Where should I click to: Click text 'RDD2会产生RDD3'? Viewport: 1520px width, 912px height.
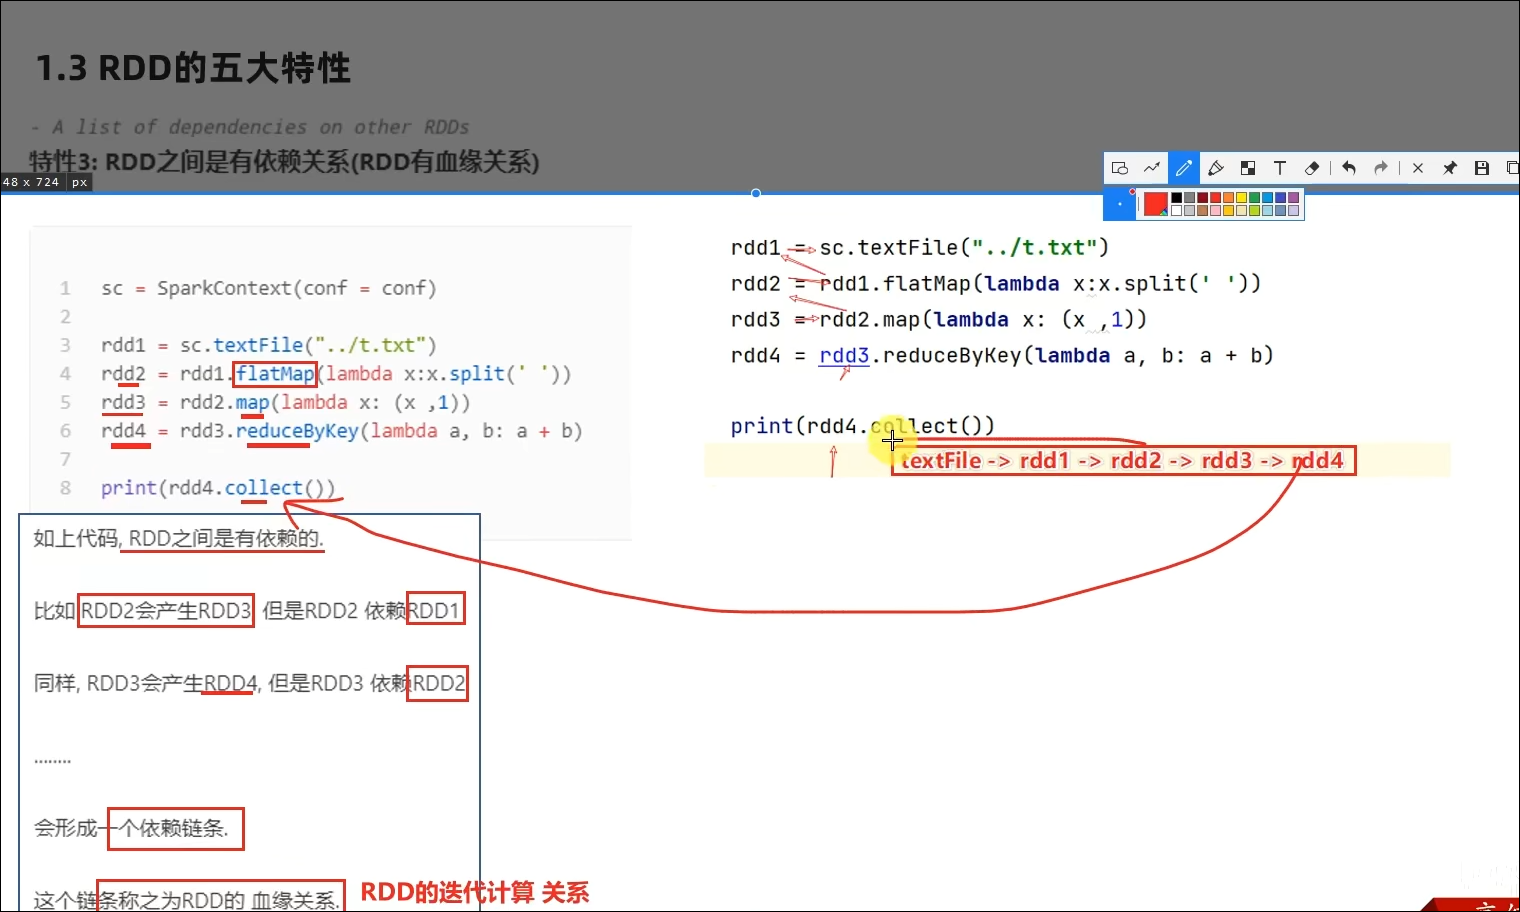click(x=166, y=610)
